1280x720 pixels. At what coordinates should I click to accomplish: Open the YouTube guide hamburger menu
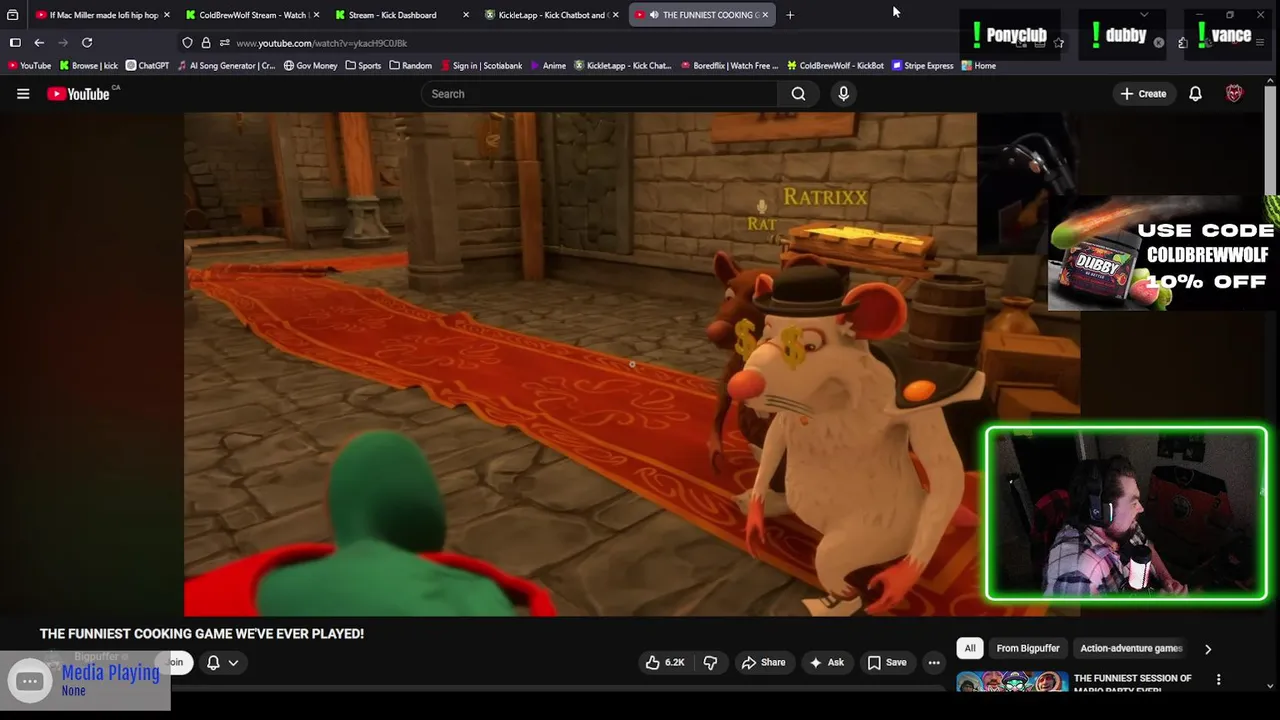point(23,94)
